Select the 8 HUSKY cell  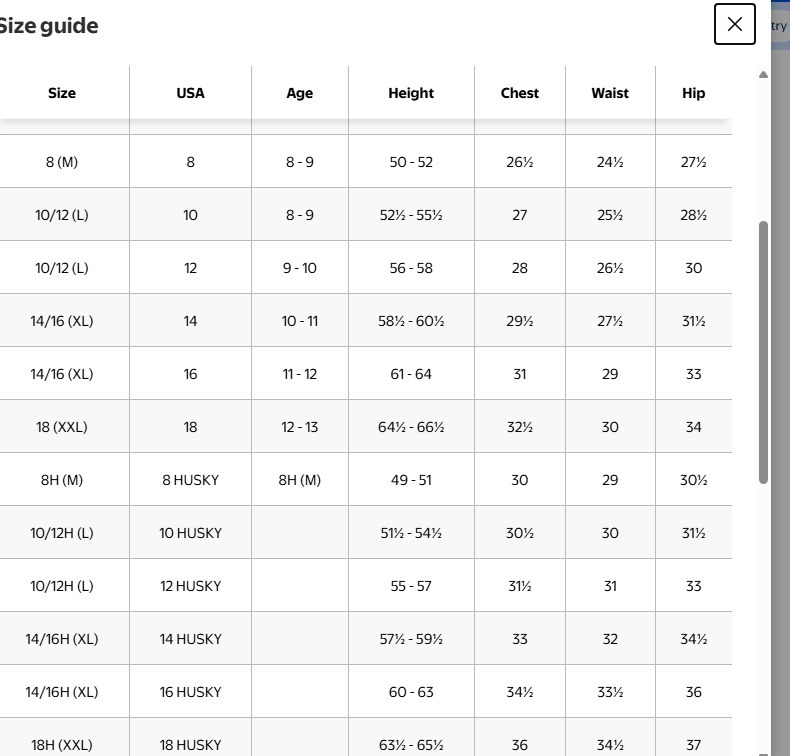pos(190,480)
